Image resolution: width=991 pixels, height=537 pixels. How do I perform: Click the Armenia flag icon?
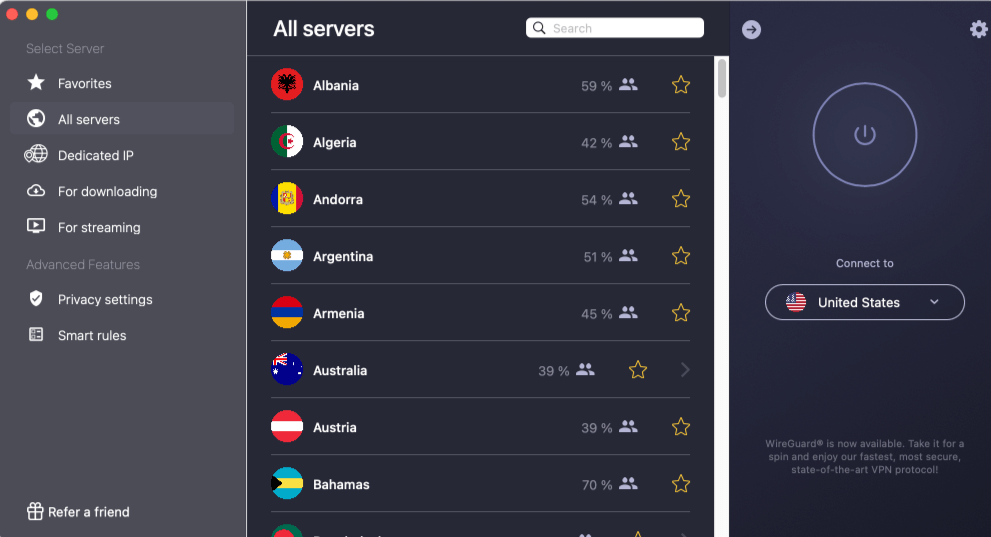[x=287, y=312]
